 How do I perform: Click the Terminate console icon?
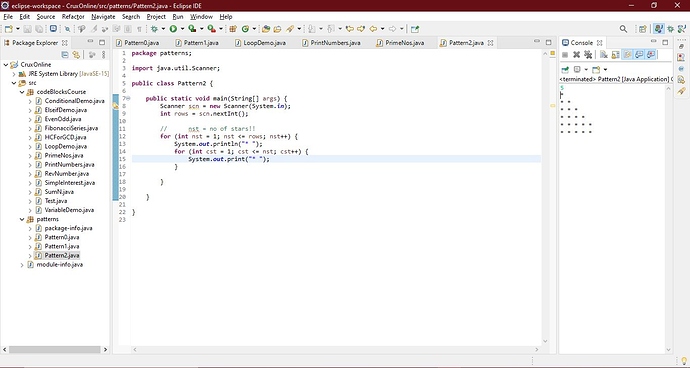tap(565, 55)
